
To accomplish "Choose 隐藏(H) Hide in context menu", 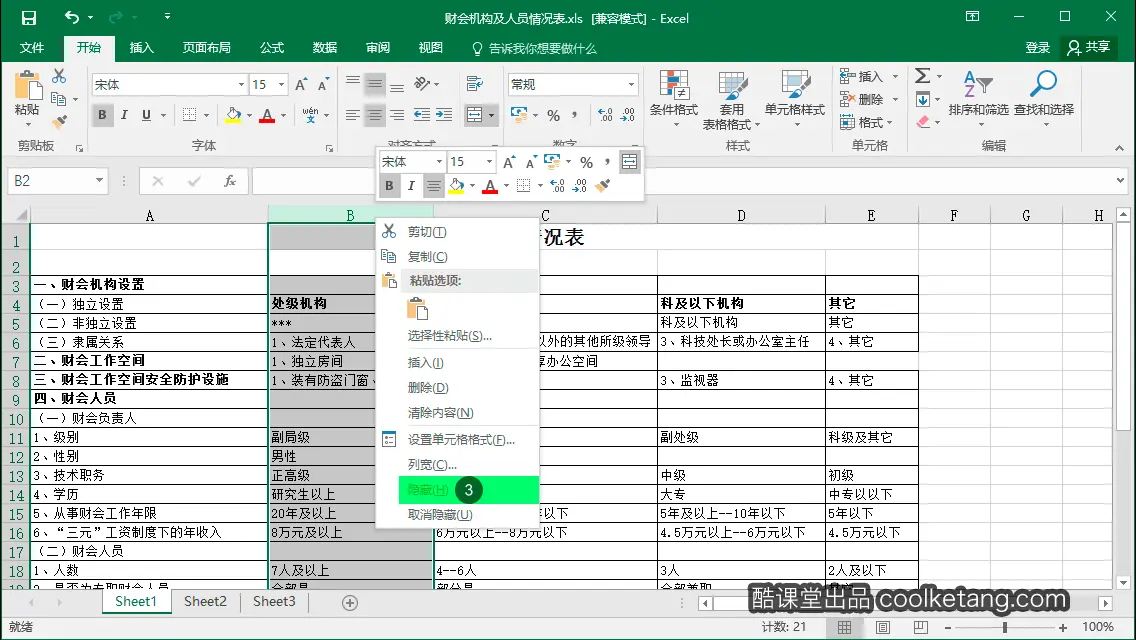I will click(468, 490).
